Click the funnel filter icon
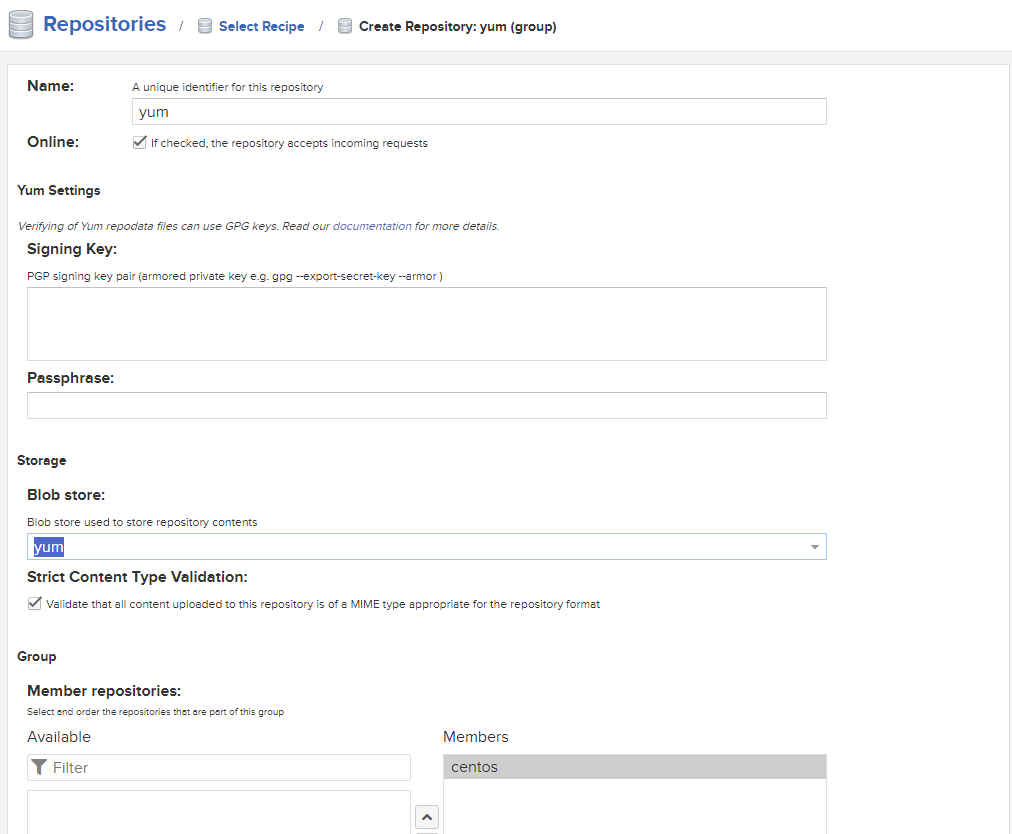This screenshot has width=1012, height=834. [39, 768]
